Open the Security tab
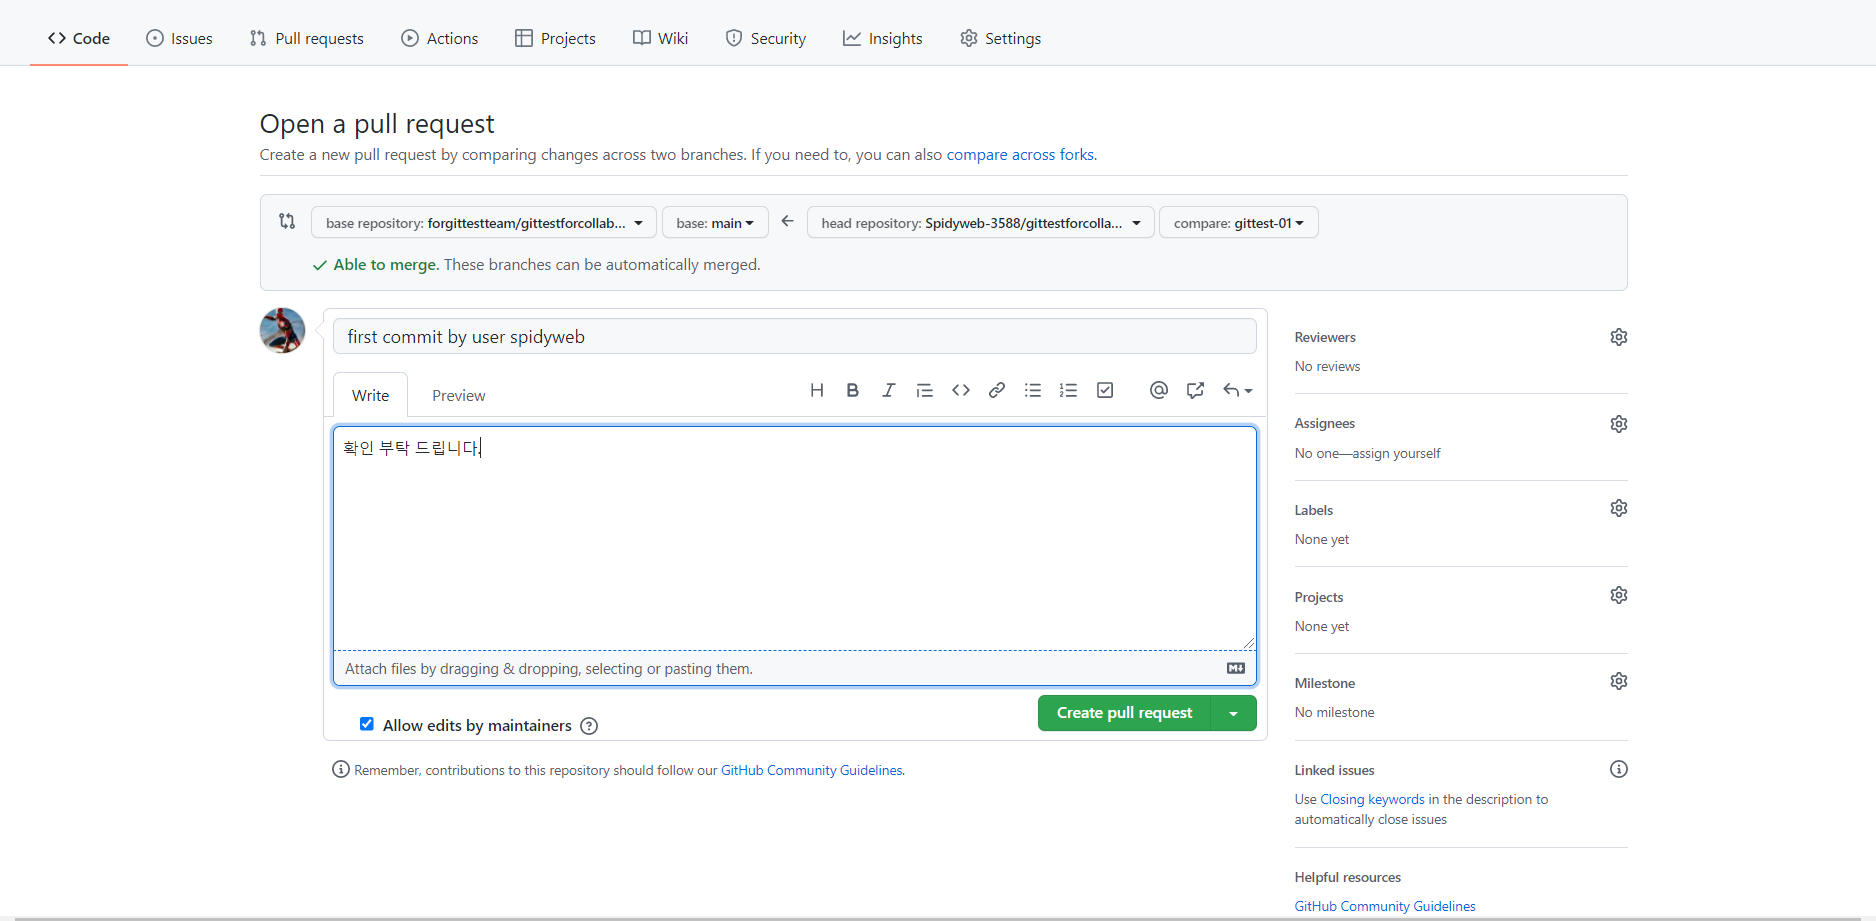Screen dimensions: 1876x921 tap(766, 38)
